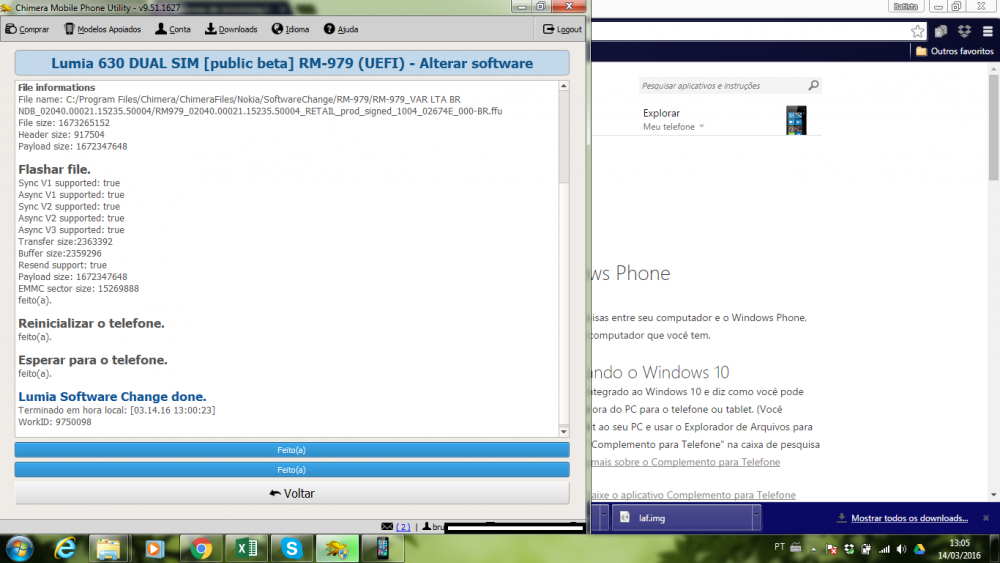This screenshot has height=563, width=1000.
Task: Click the bookmark star in browser address bar
Action: (x=917, y=31)
